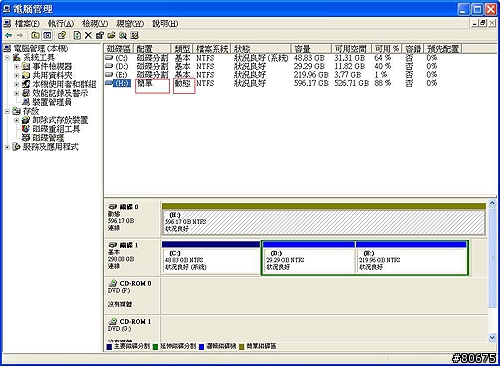The image size is (500, 366).
Task: Click the CD-ROM 0 DVD (F:) label
Action: pyautogui.click(x=132, y=295)
